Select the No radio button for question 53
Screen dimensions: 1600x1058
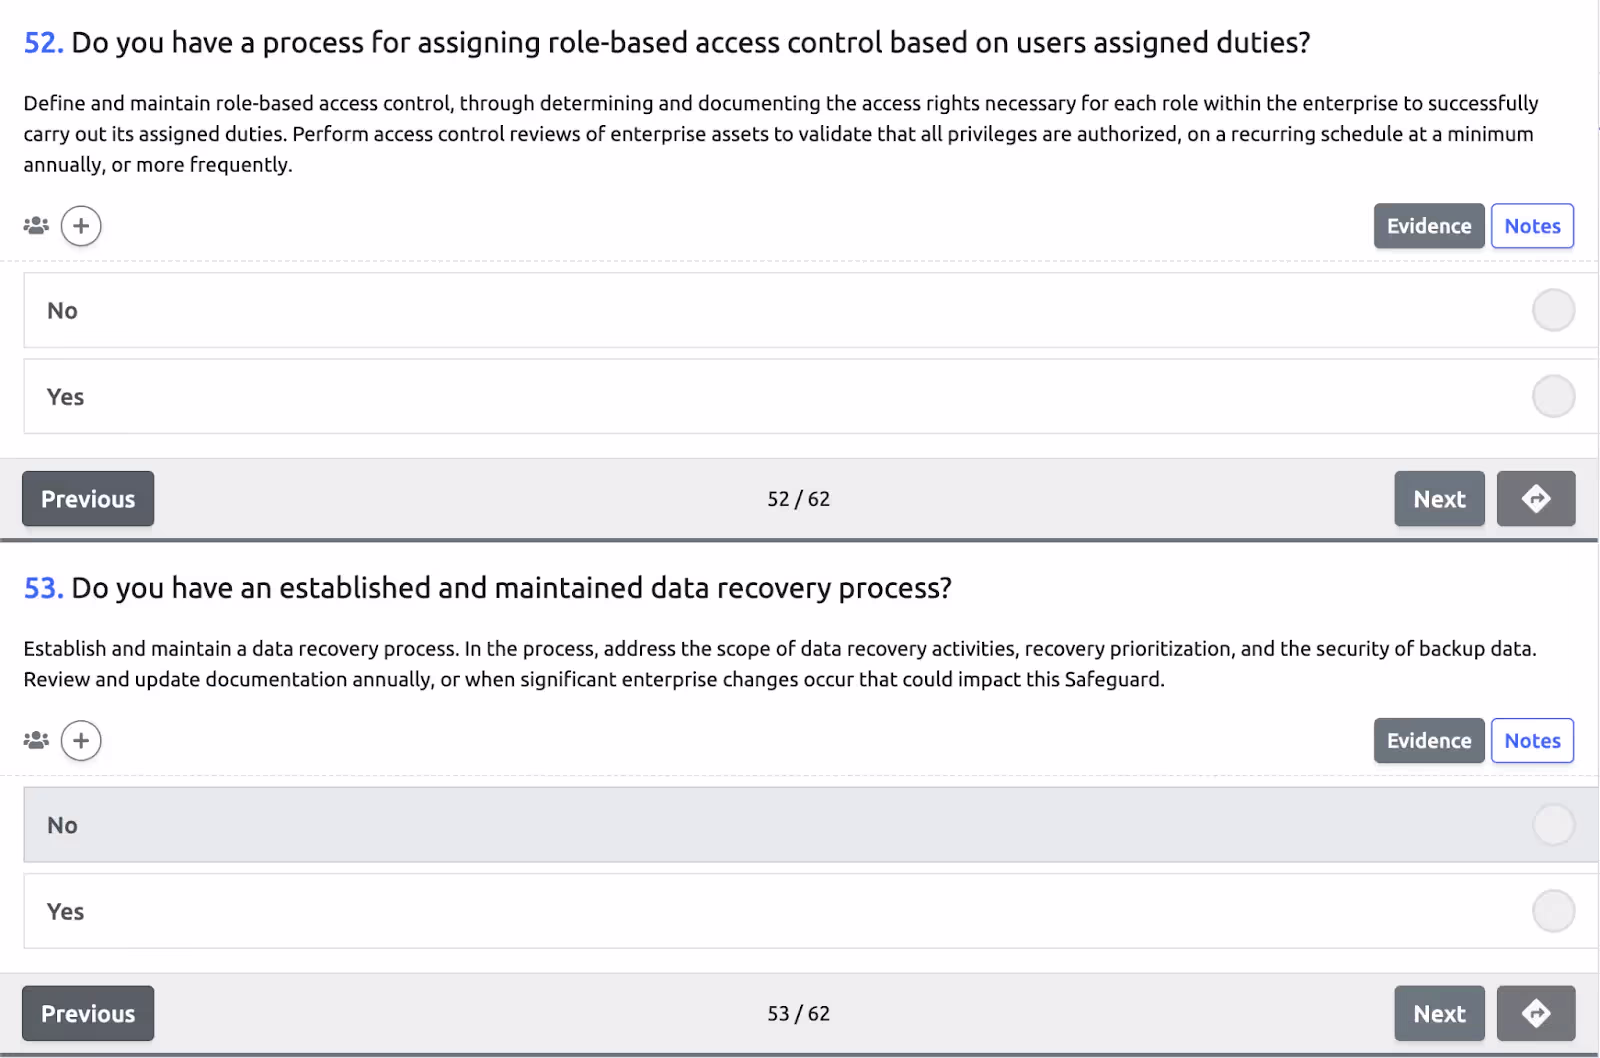[x=1553, y=825]
